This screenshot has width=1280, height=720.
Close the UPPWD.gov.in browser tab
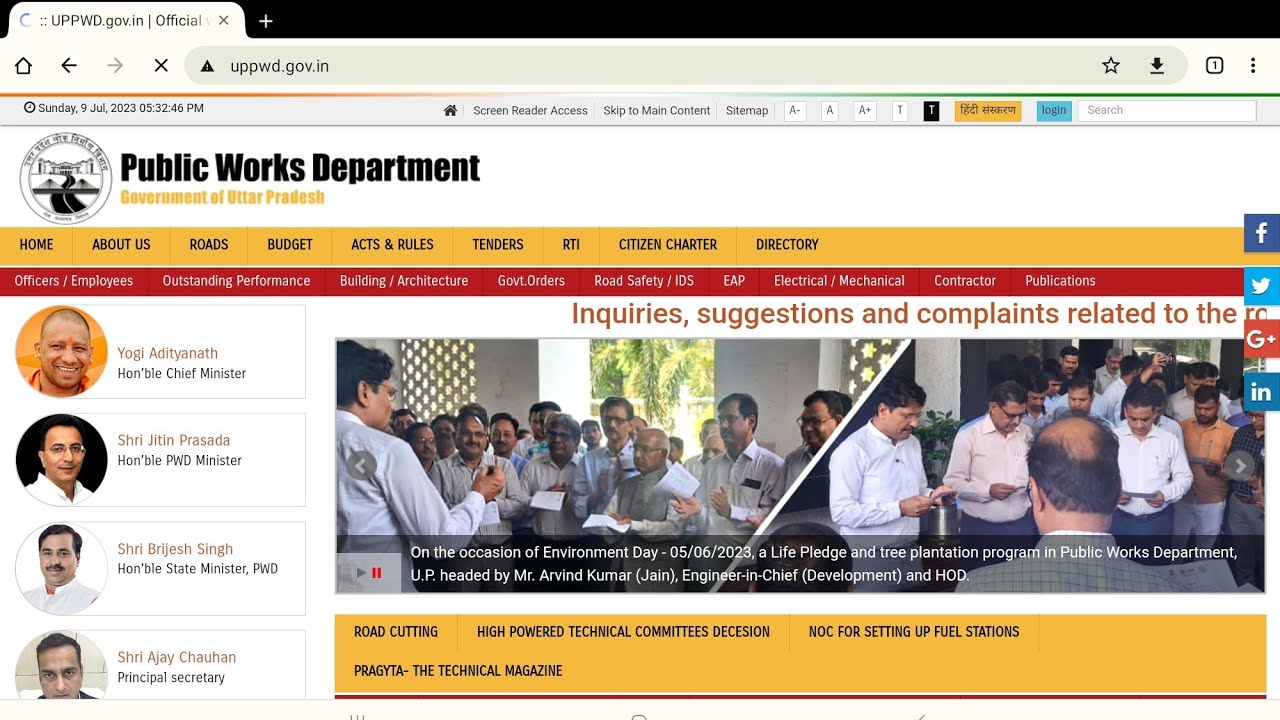[x=223, y=21]
